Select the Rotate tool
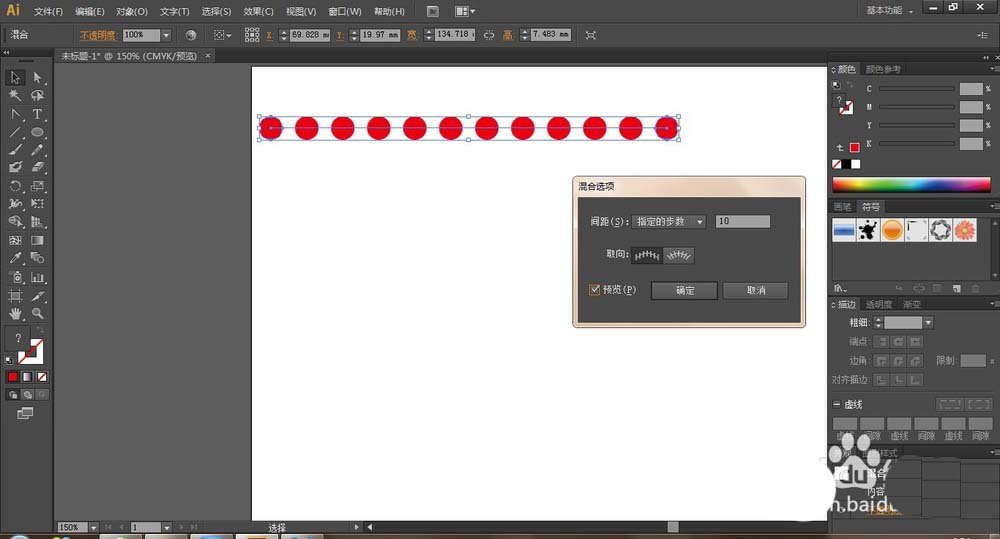The width and height of the screenshot is (1000, 539). [15, 186]
